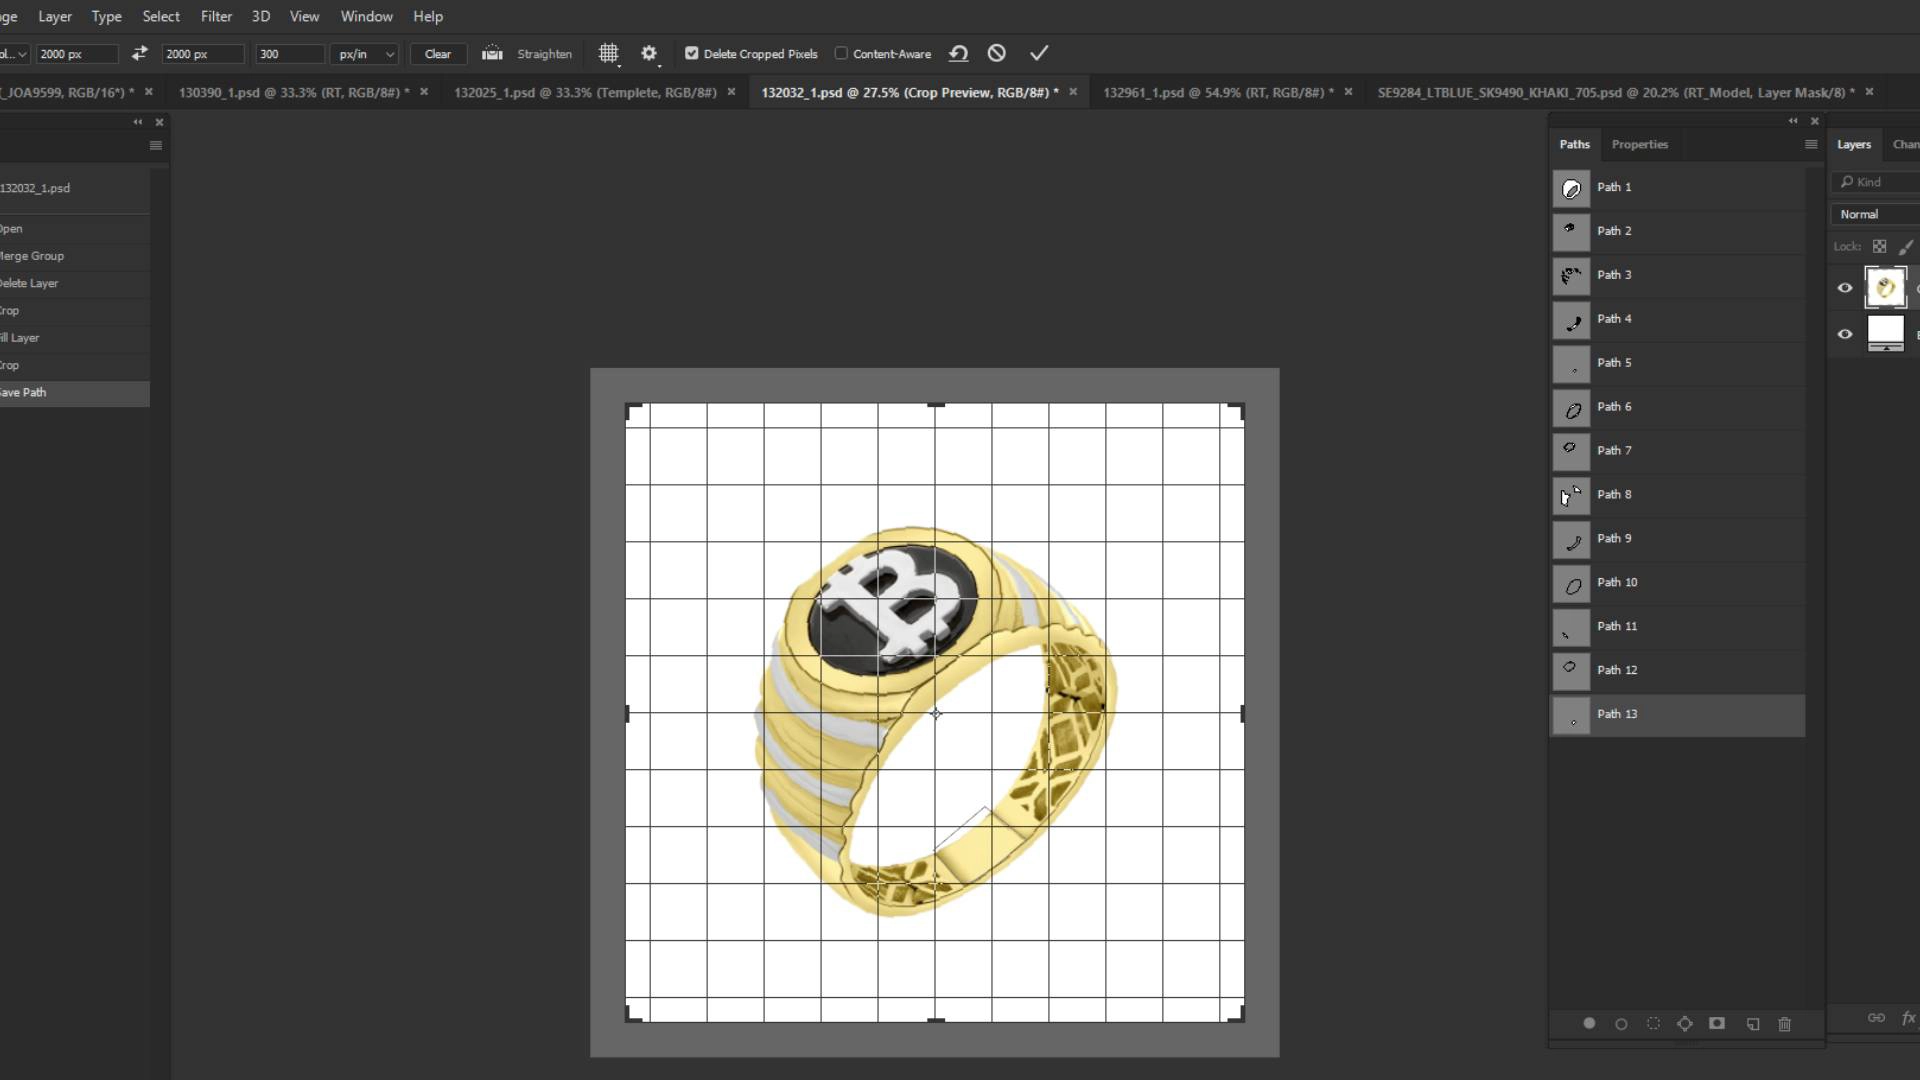Reset the crop box
1920x1080 pixels.
pos(958,54)
